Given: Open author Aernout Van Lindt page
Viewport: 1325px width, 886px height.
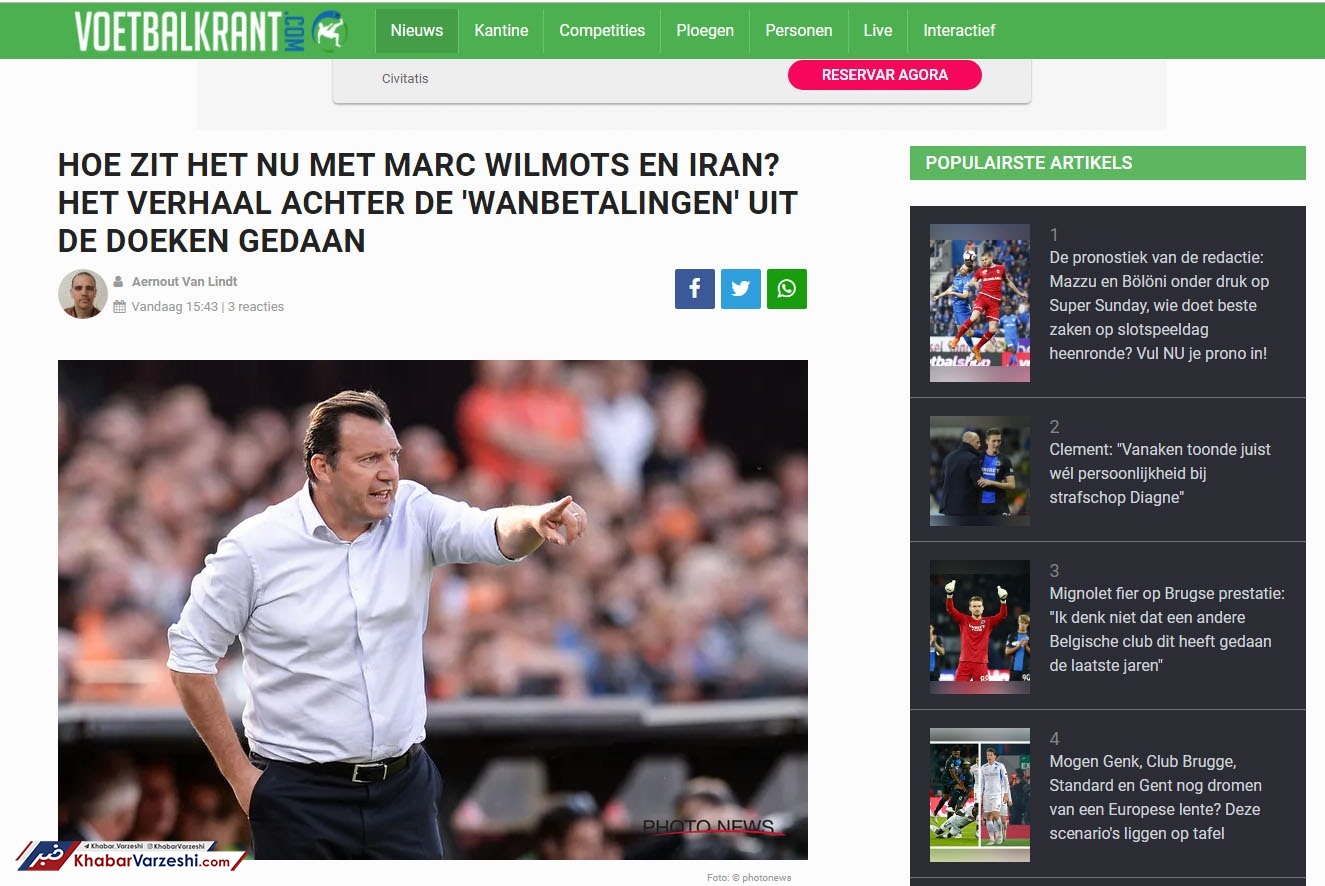Looking at the screenshot, I should pos(185,282).
